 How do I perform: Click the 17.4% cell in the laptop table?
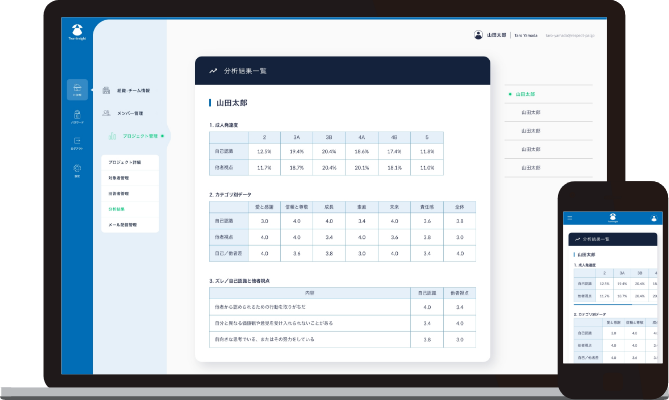point(394,151)
